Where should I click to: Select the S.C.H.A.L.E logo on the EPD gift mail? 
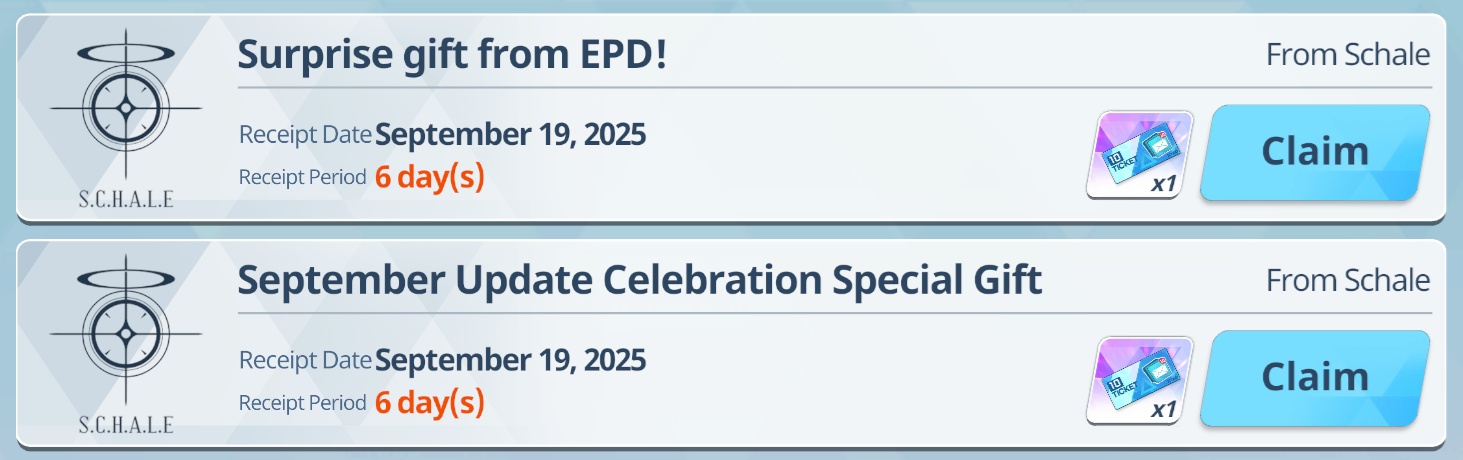[126, 118]
